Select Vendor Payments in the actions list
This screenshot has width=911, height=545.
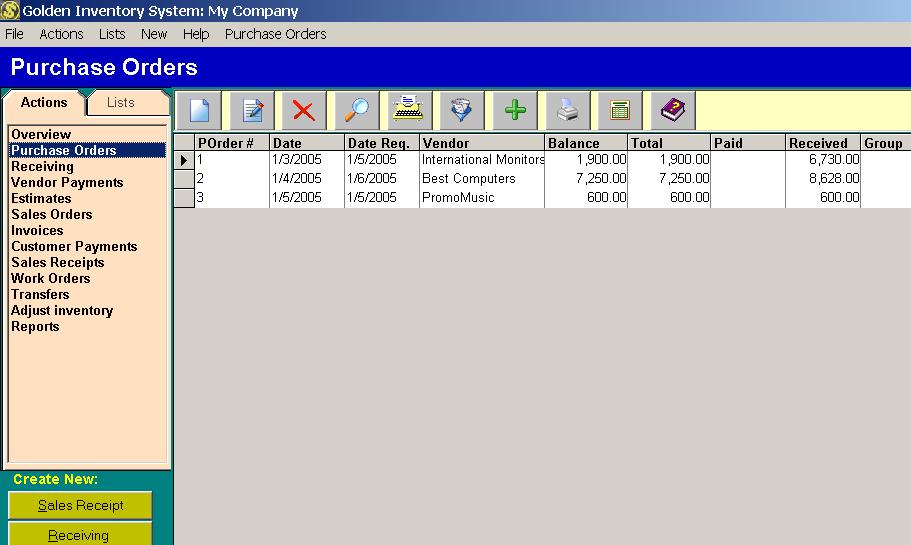67,182
